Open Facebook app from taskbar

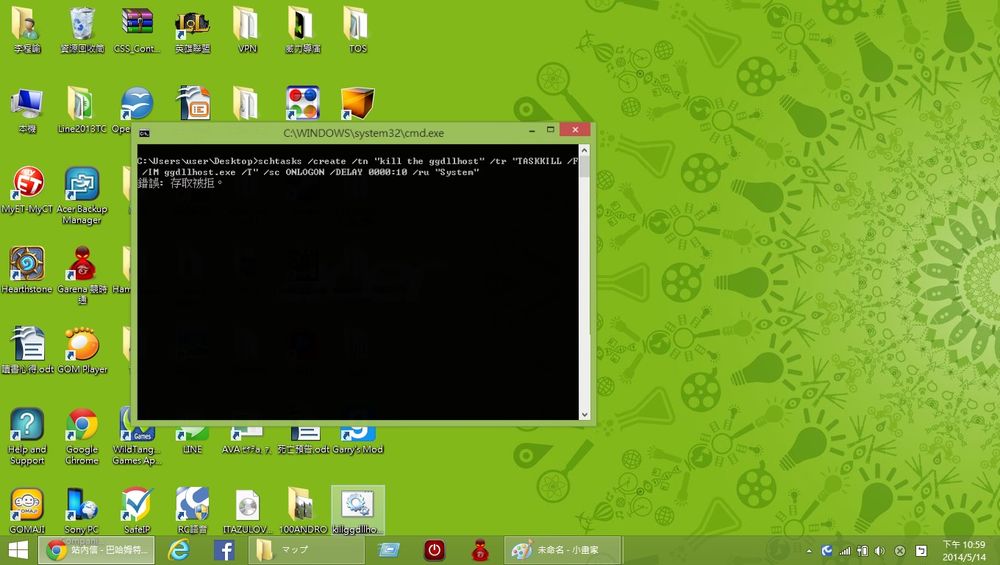(224, 550)
